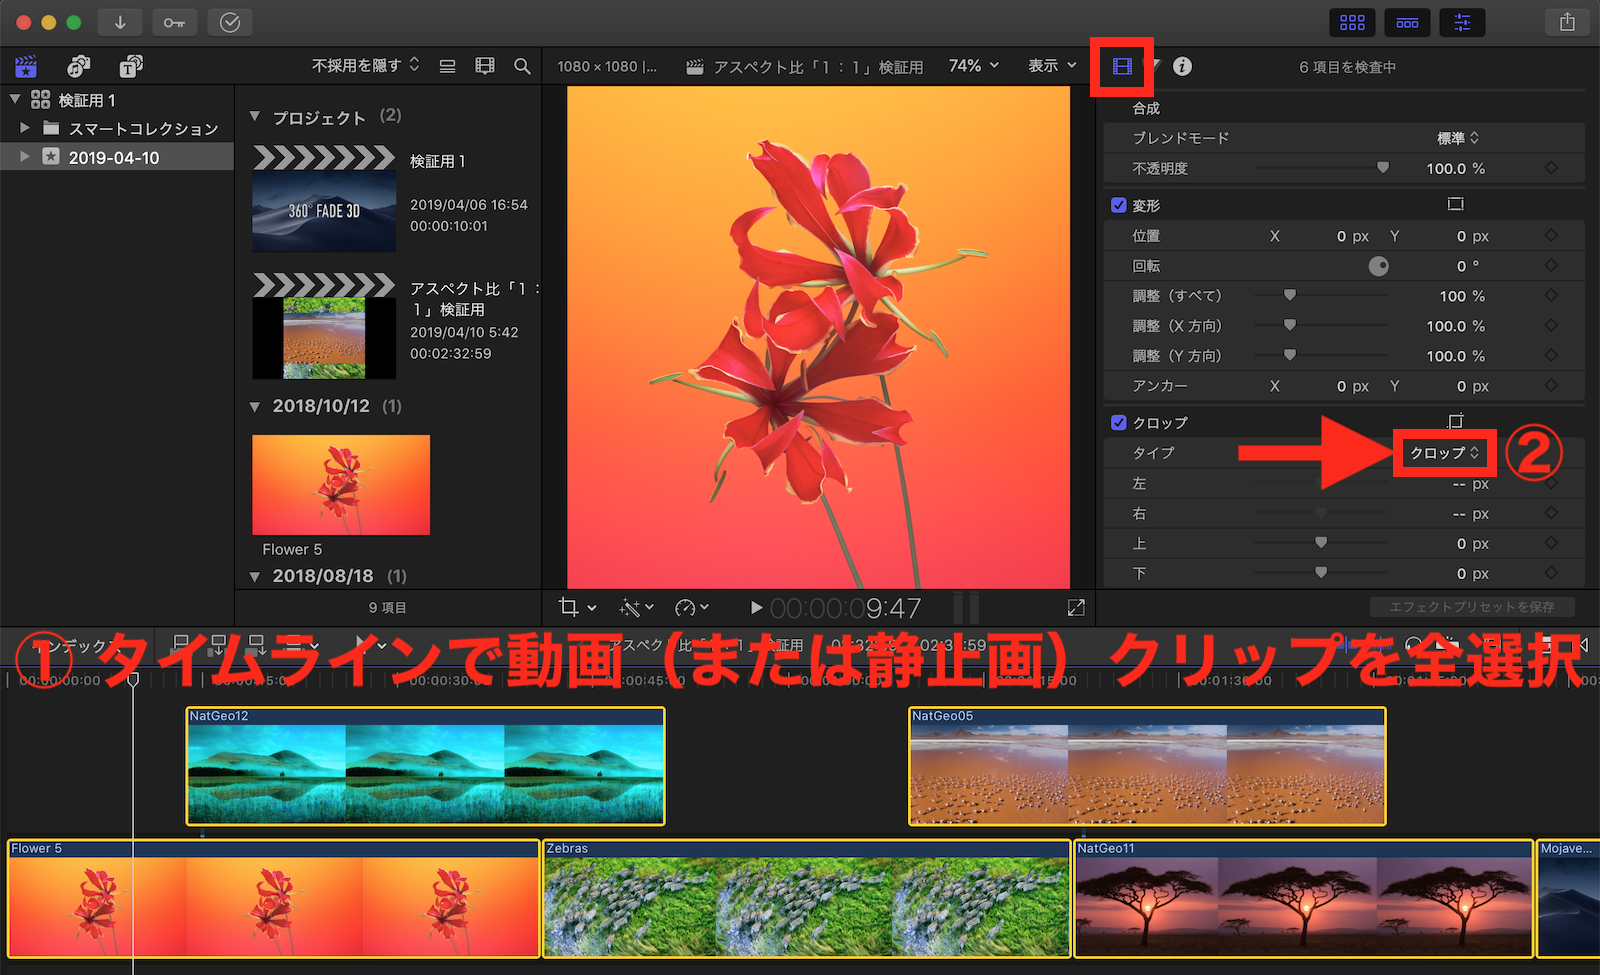Click the info inspector icon
The image size is (1600, 975).
[1182, 67]
